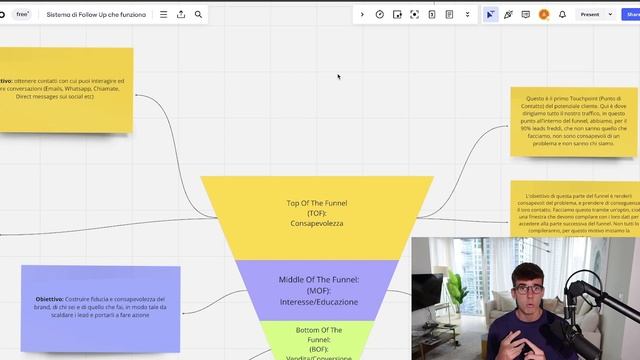Click board title Sistema di Follow Up

point(96,15)
